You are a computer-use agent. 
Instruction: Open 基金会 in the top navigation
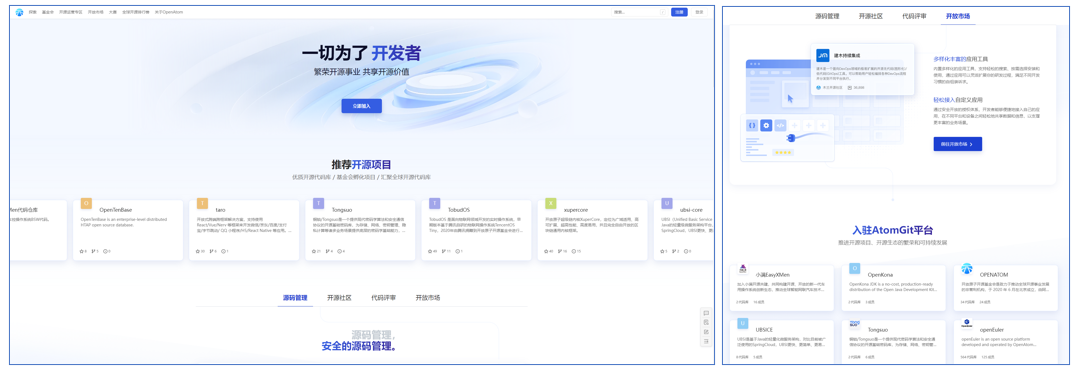47,12
